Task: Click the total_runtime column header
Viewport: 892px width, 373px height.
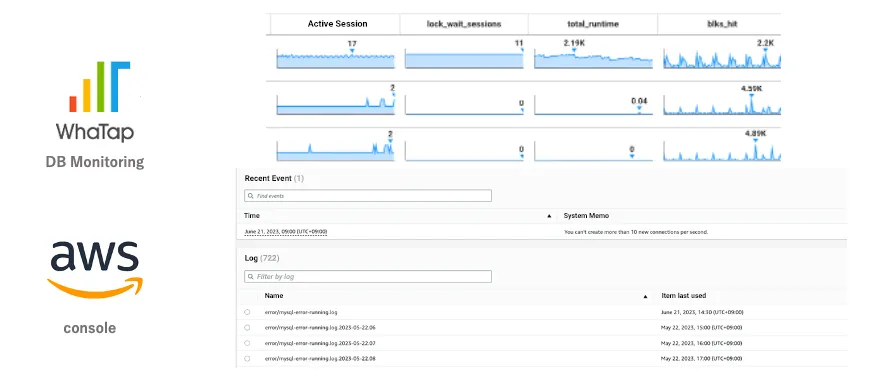Action: tap(592, 24)
